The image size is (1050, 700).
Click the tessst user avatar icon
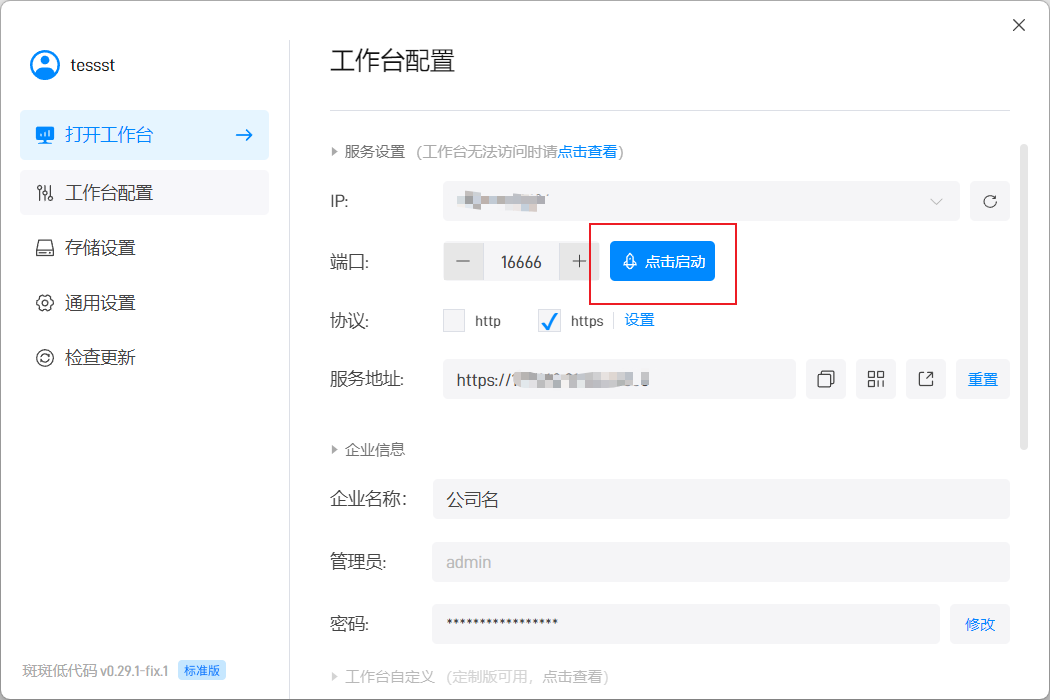tap(45, 65)
